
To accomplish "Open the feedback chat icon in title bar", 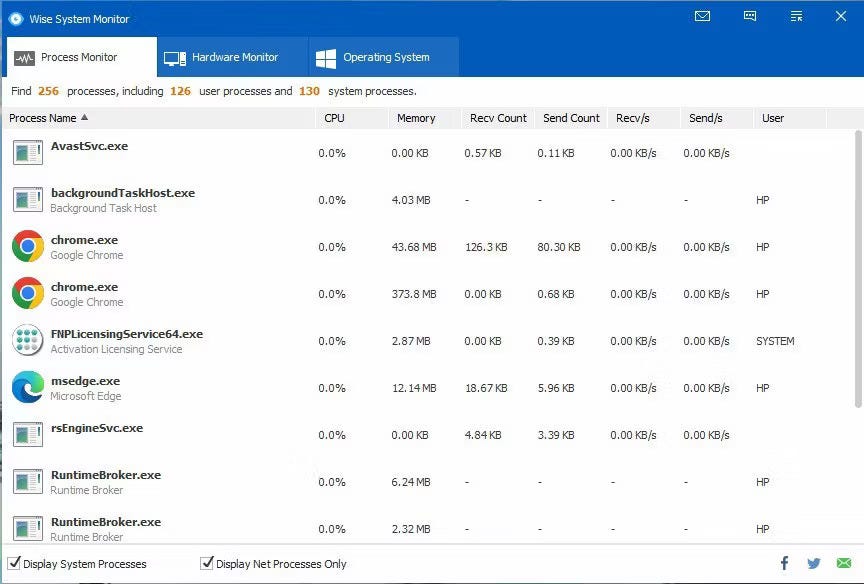I will tap(749, 15).
